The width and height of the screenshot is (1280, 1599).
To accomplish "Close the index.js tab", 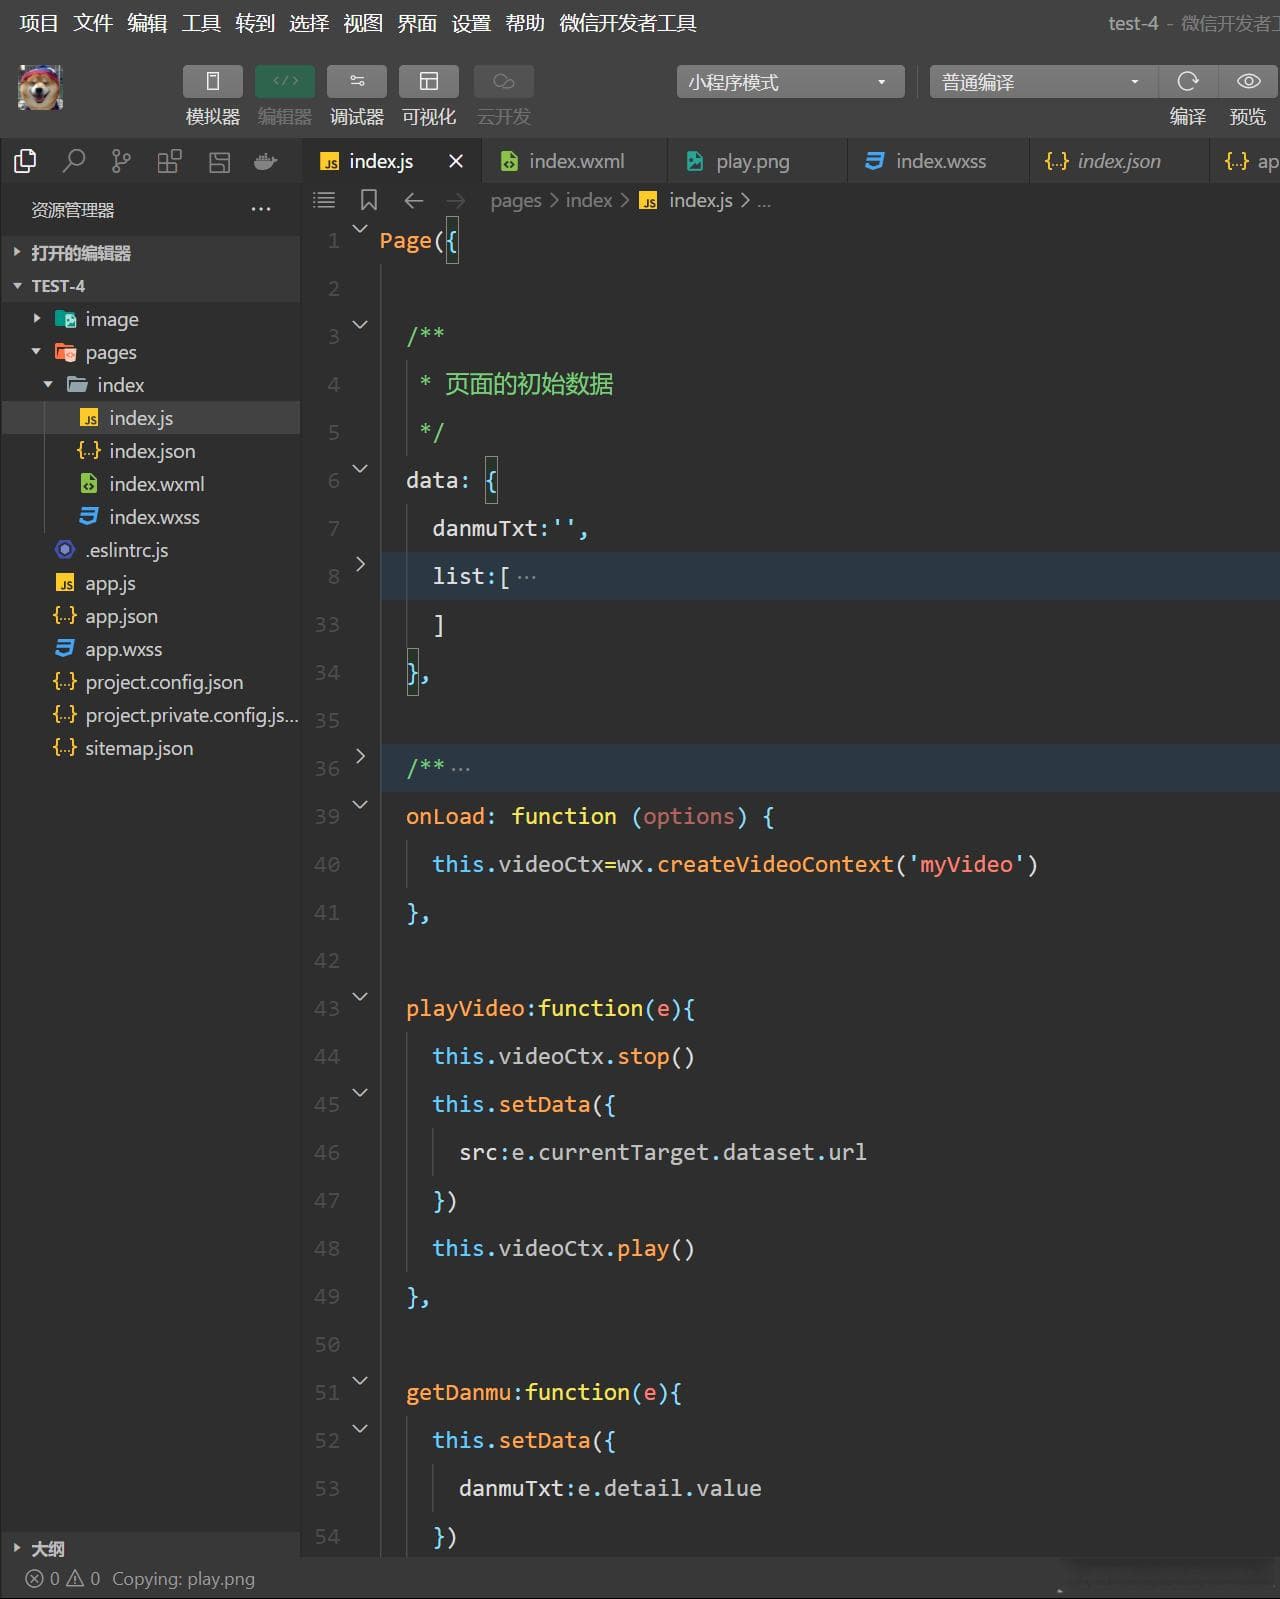I will pos(456,161).
